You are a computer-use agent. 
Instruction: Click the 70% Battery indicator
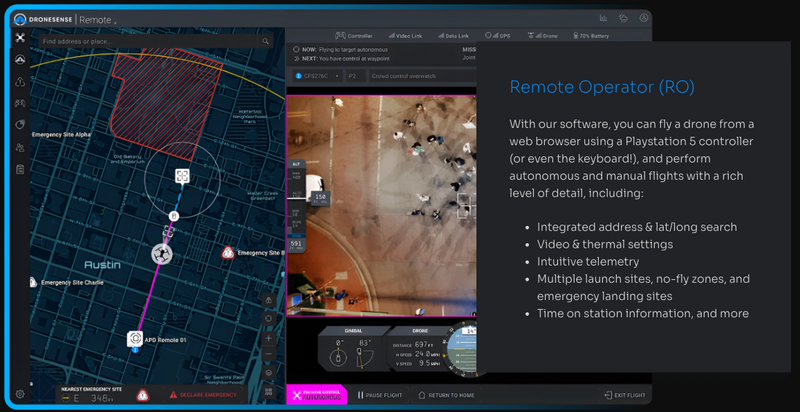pyautogui.click(x=591, y=36)
